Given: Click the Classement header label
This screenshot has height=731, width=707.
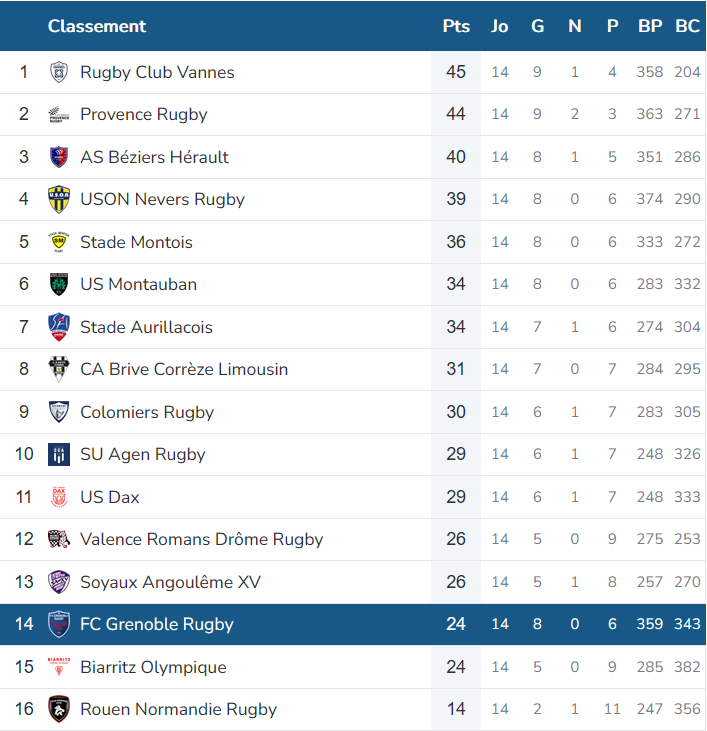Looking at the screenshot, I should 97,26.
